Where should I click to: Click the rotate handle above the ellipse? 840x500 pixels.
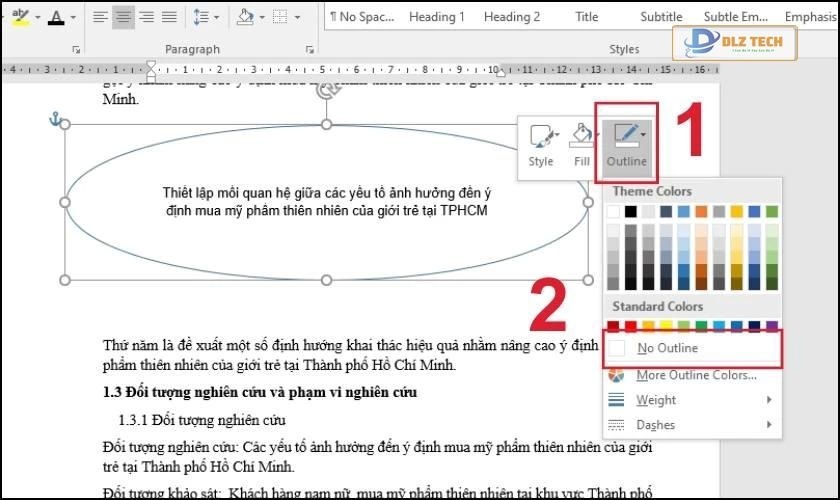[326, 91]
